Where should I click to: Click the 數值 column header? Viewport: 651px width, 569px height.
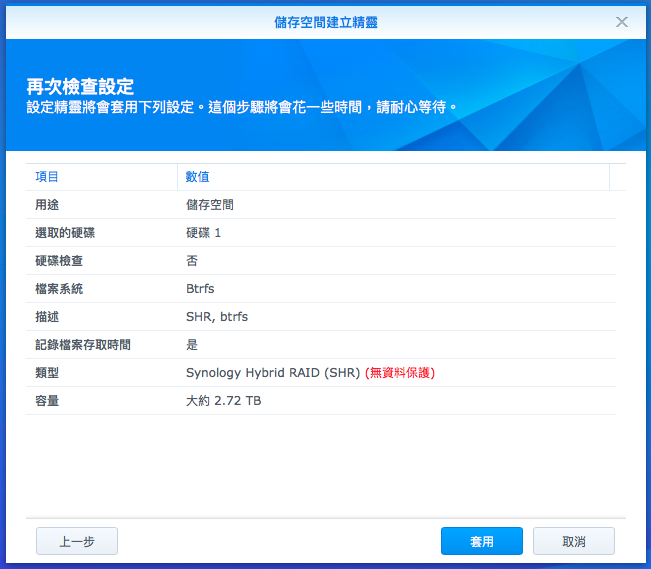click(198, 177)
